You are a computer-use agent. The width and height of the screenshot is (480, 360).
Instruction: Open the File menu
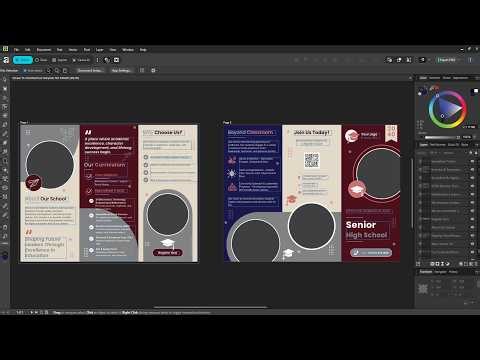(16, 50)
